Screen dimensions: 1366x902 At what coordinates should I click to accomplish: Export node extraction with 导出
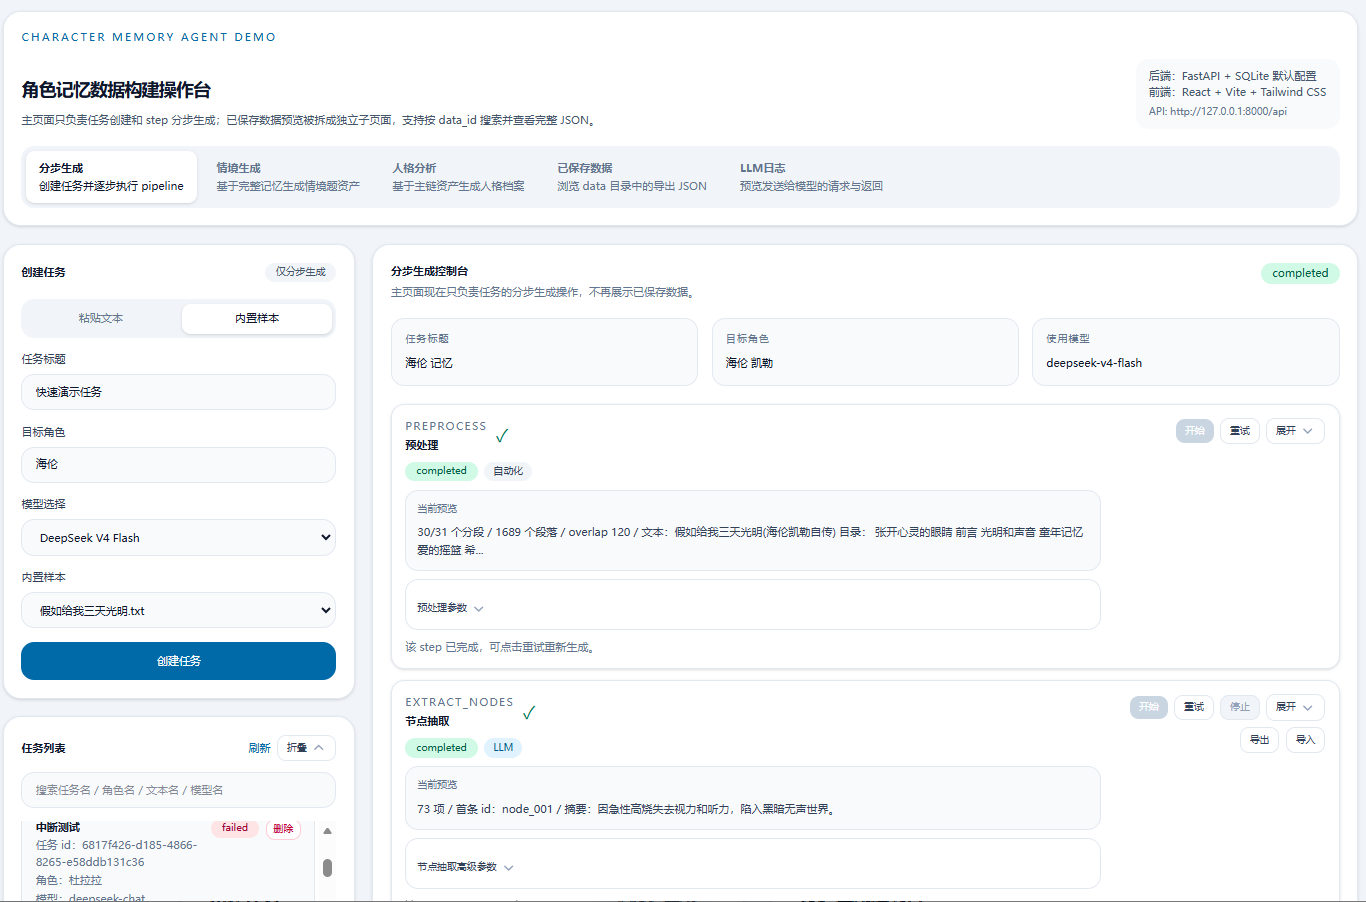pos(1259,740)
